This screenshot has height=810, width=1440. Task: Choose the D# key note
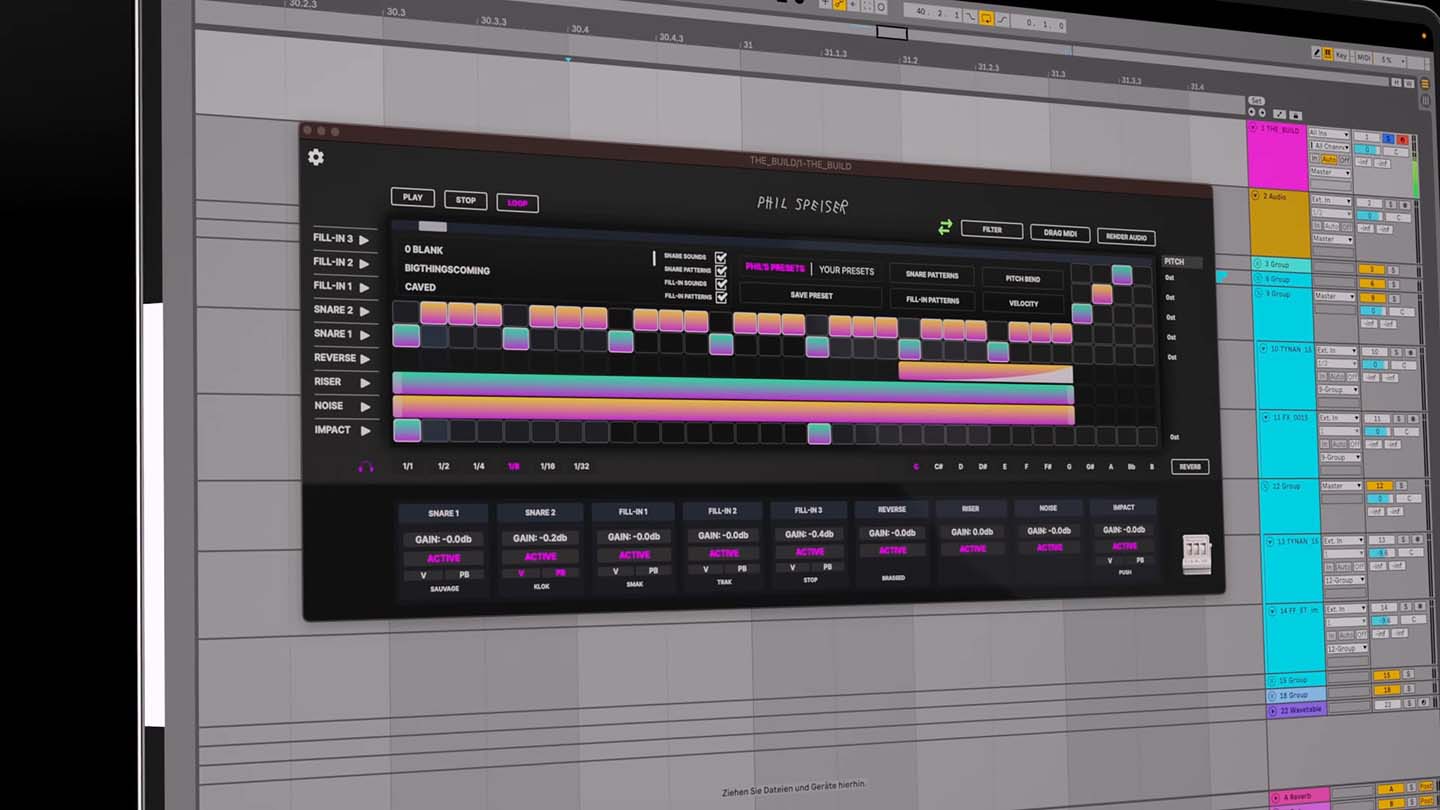(983, 466)
